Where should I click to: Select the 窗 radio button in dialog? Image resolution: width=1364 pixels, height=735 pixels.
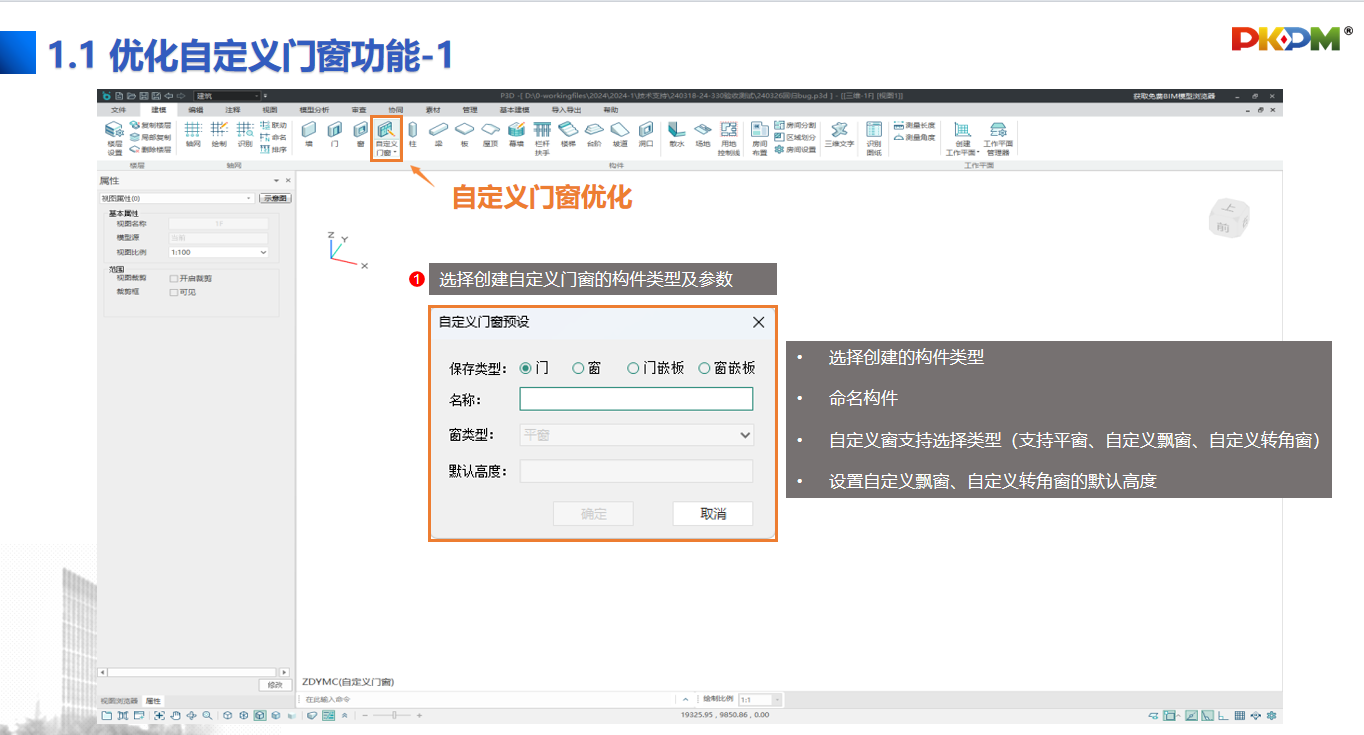(x=578, y=368)
